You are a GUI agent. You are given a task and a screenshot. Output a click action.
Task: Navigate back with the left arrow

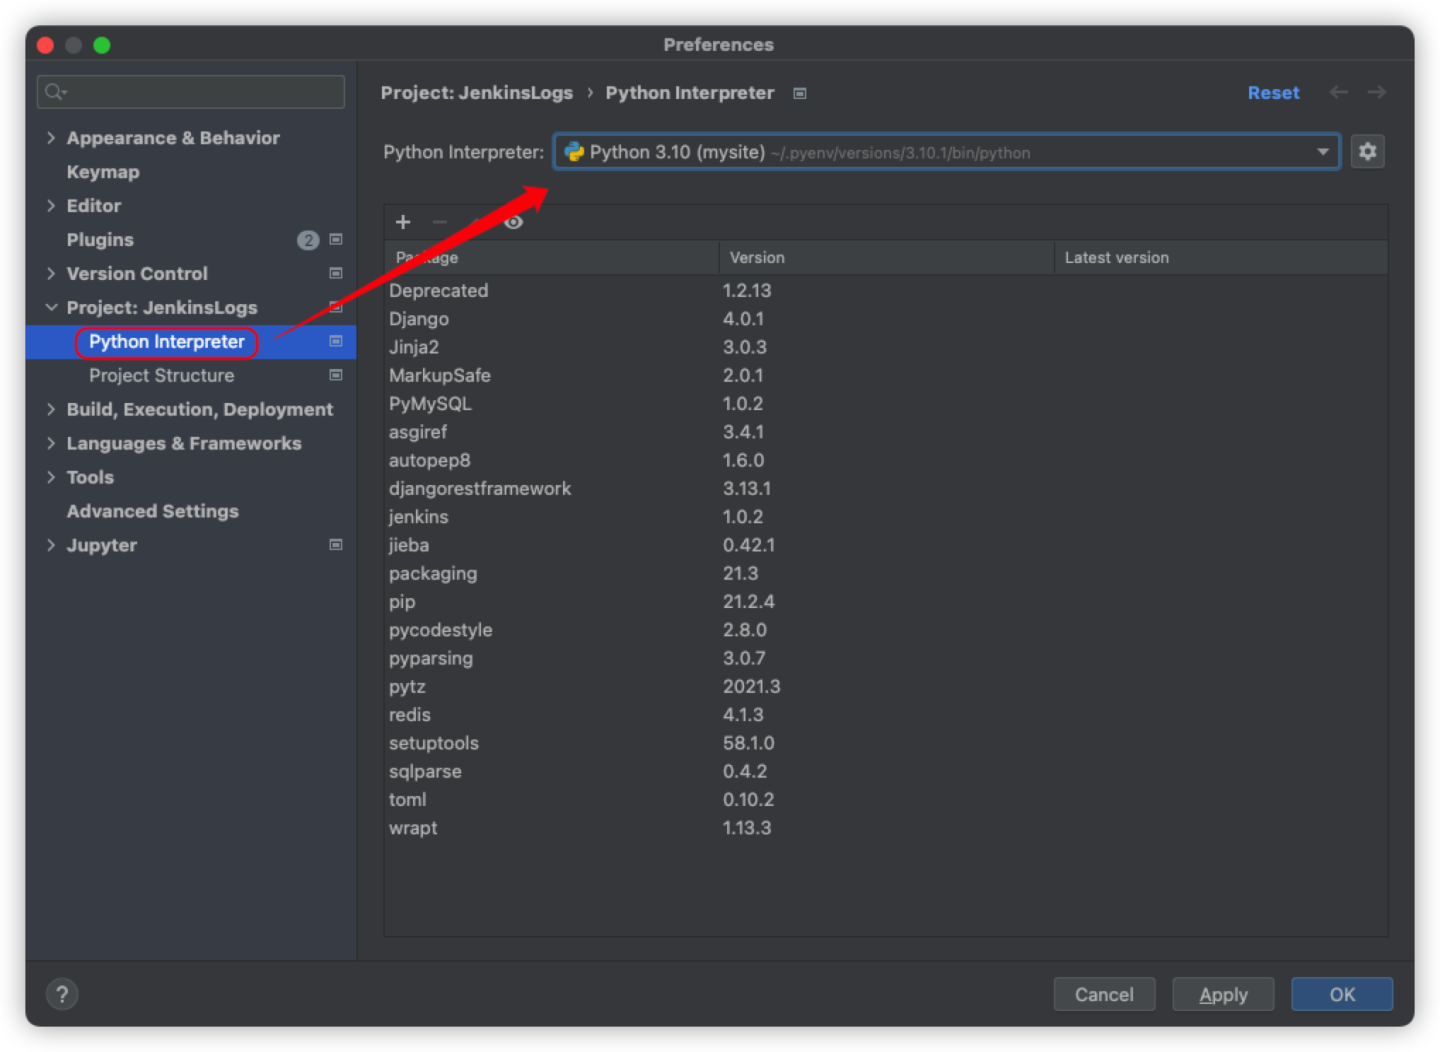coord(1338,92)
